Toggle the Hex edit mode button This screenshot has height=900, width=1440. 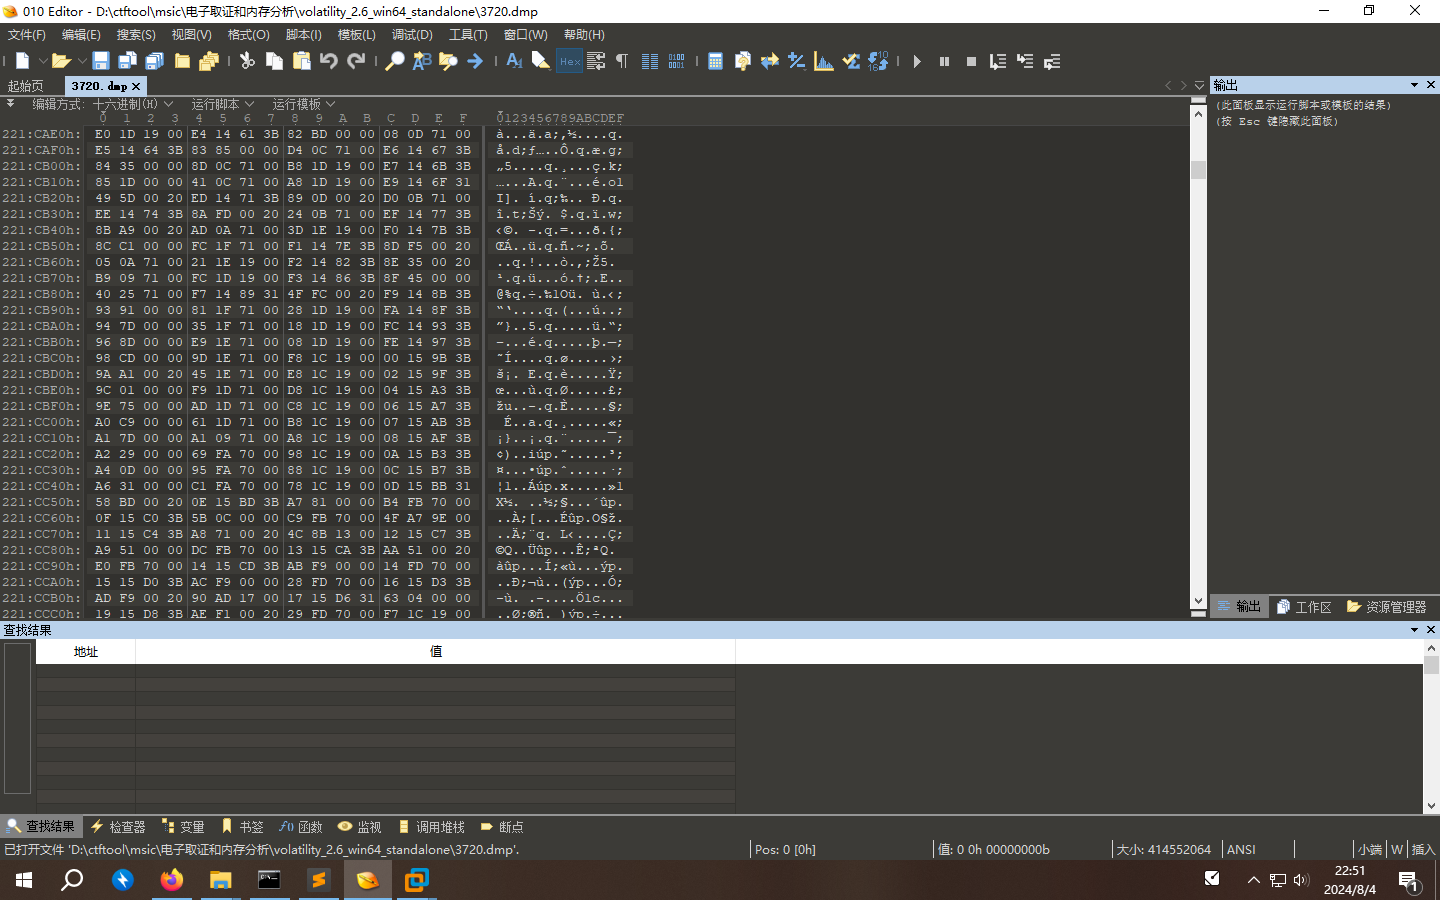tap(569, 61)
